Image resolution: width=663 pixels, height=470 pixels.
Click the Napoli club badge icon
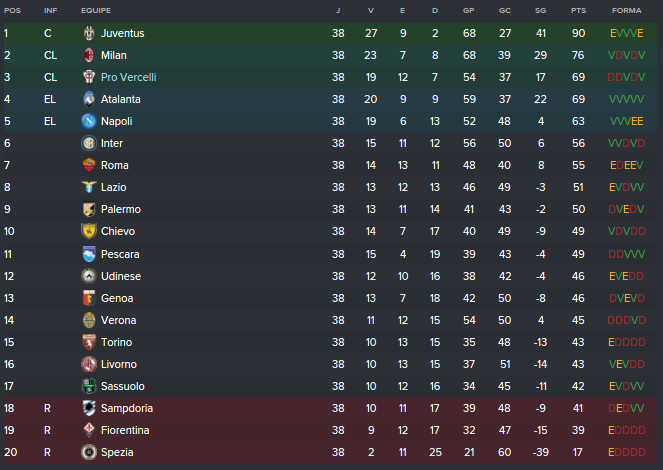(x=89, y=121)
